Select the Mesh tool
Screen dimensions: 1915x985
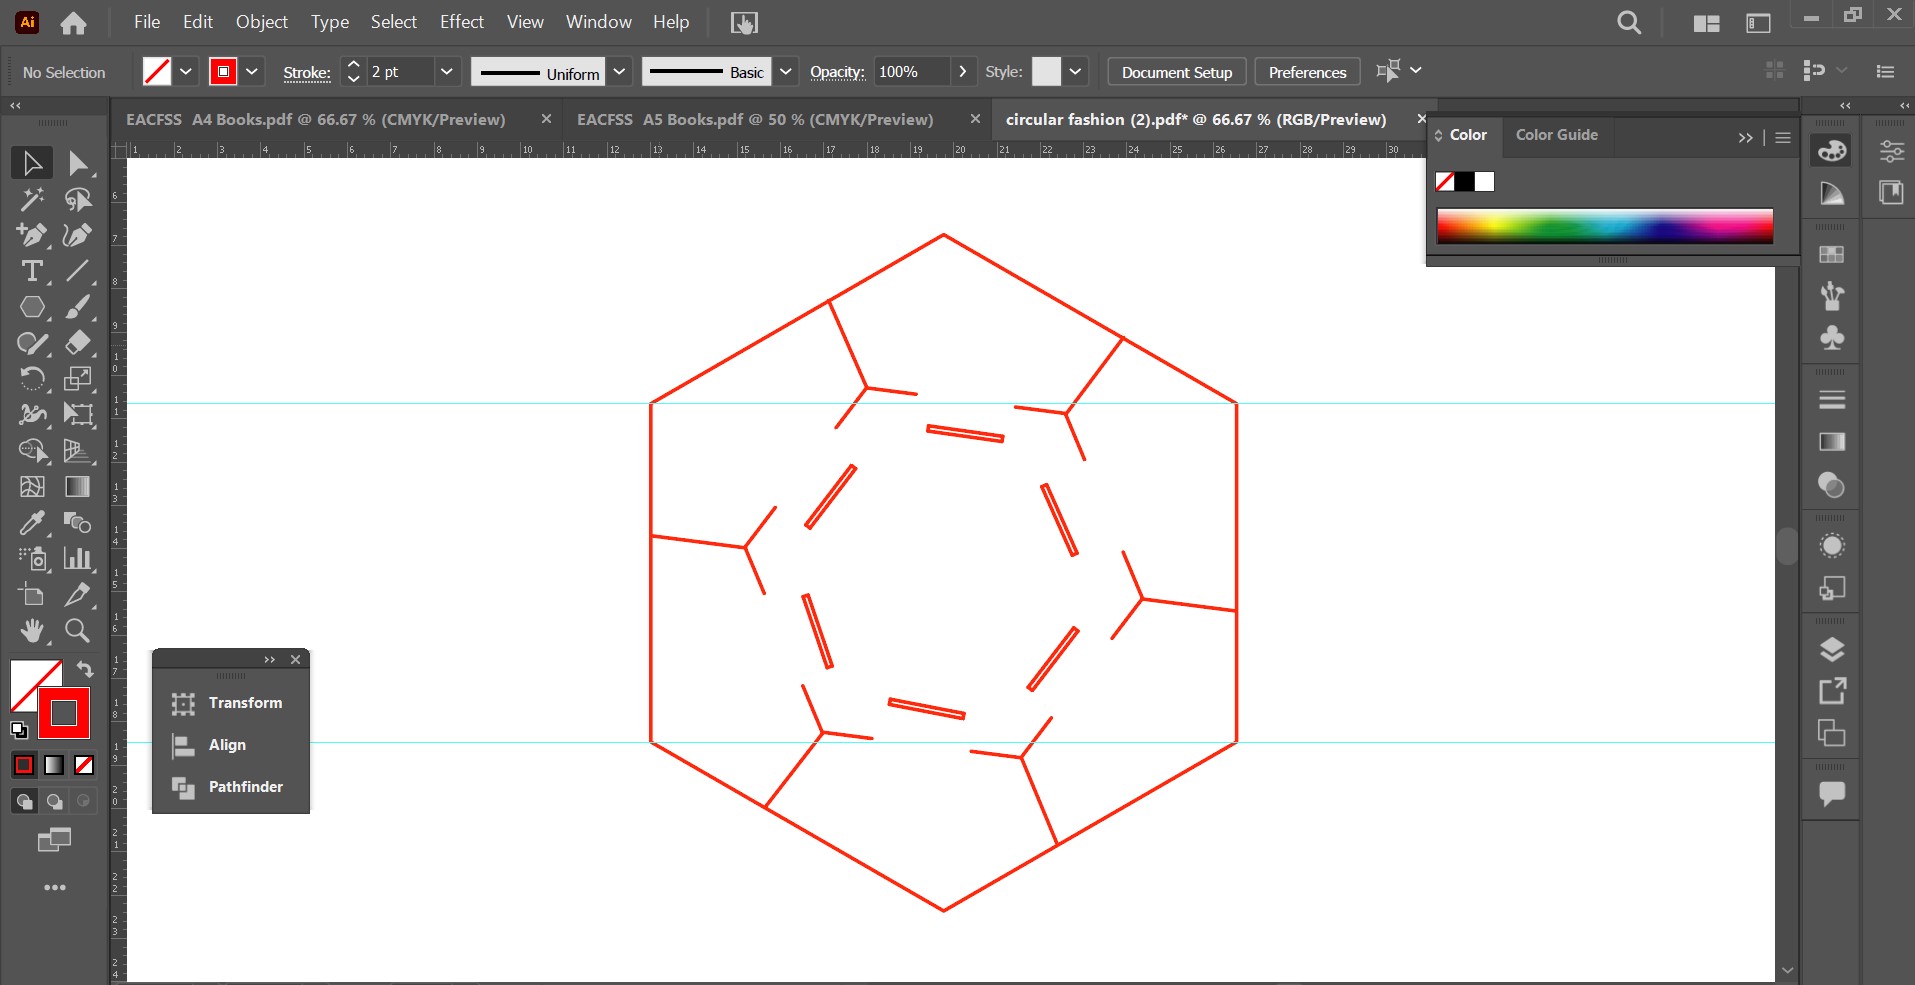32,487
